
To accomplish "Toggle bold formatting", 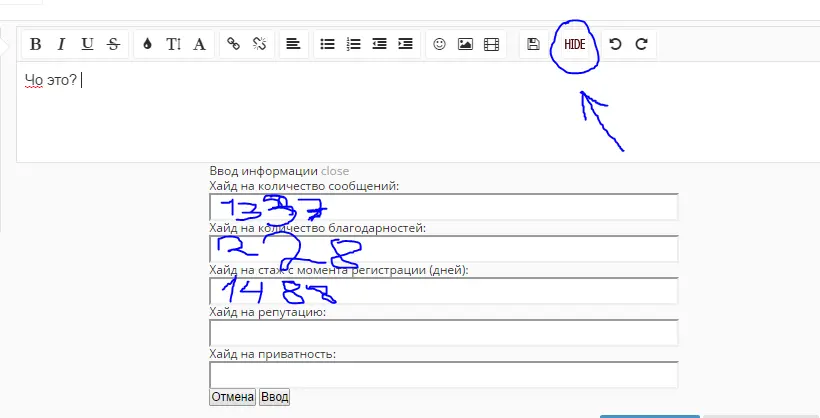I will tap(36, 44).
